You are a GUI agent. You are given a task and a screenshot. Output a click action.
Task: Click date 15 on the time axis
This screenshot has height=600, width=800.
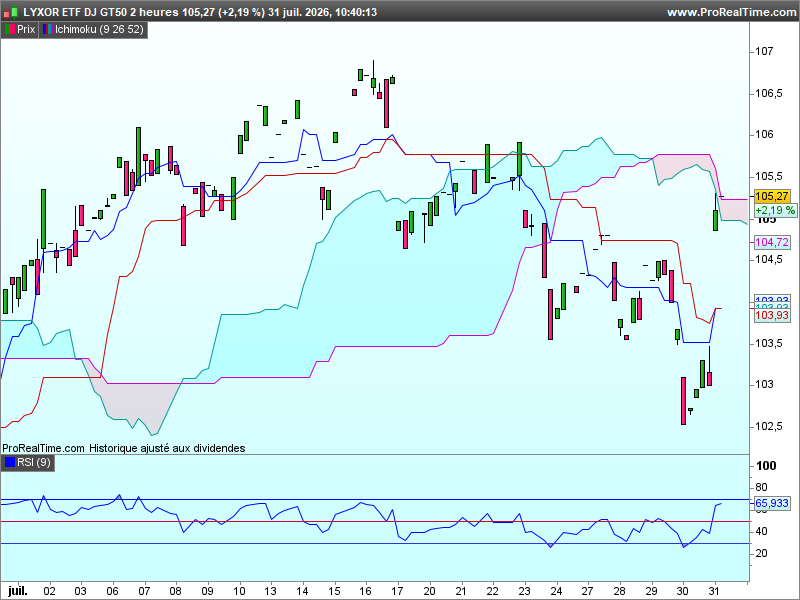point(334,591)
